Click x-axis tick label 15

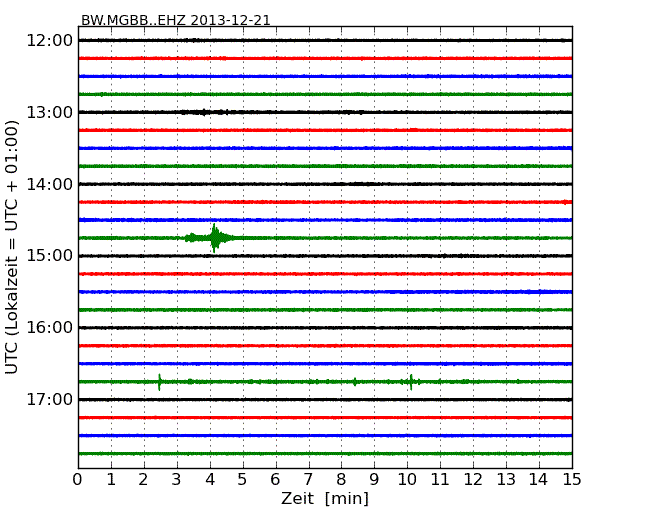point(572,480)
